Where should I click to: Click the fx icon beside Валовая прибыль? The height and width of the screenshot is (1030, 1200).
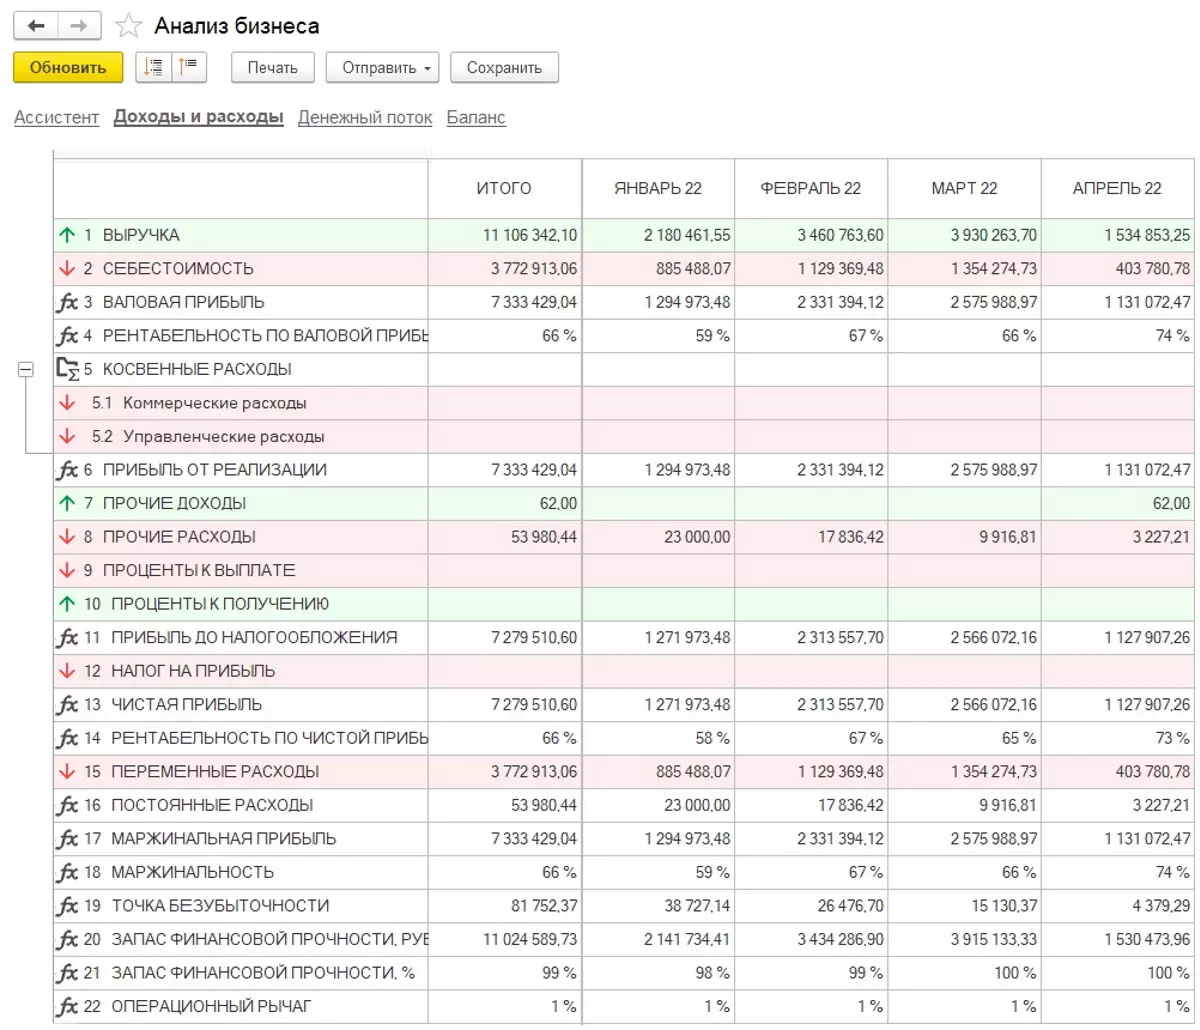coord(68,302)
